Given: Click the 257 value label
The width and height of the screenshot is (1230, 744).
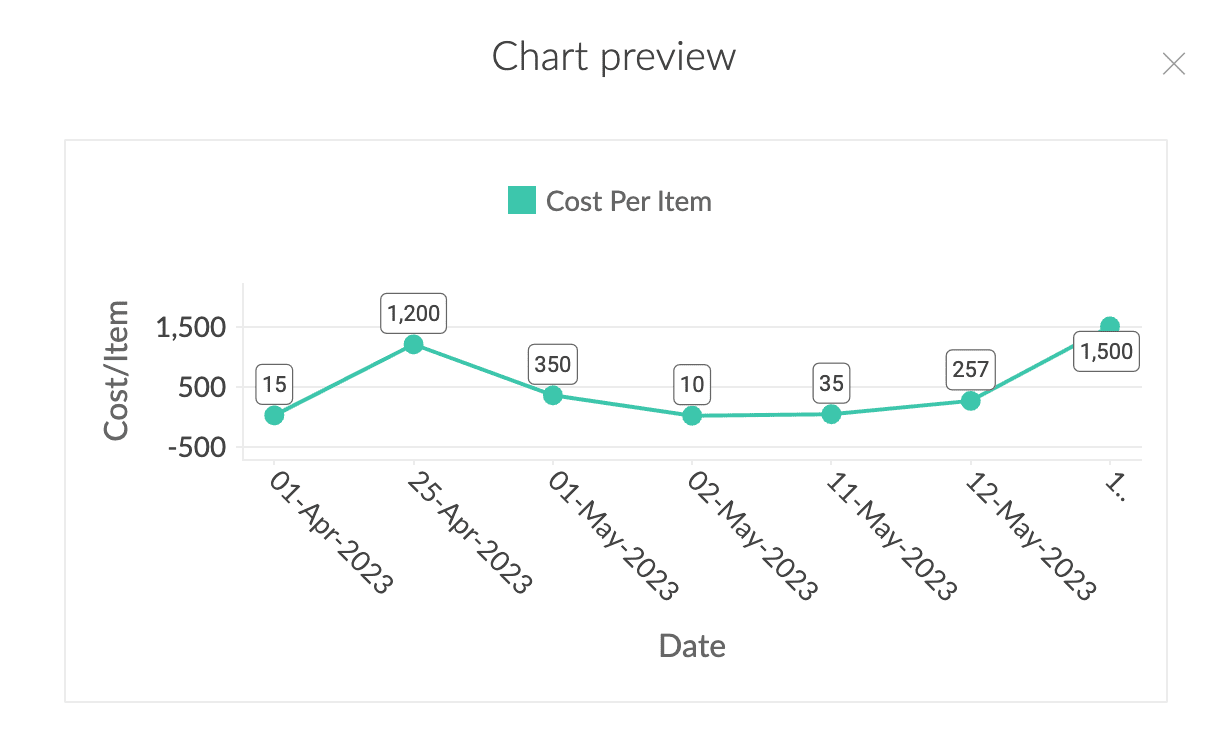Looking at the screenshot, I should [970, 370].
